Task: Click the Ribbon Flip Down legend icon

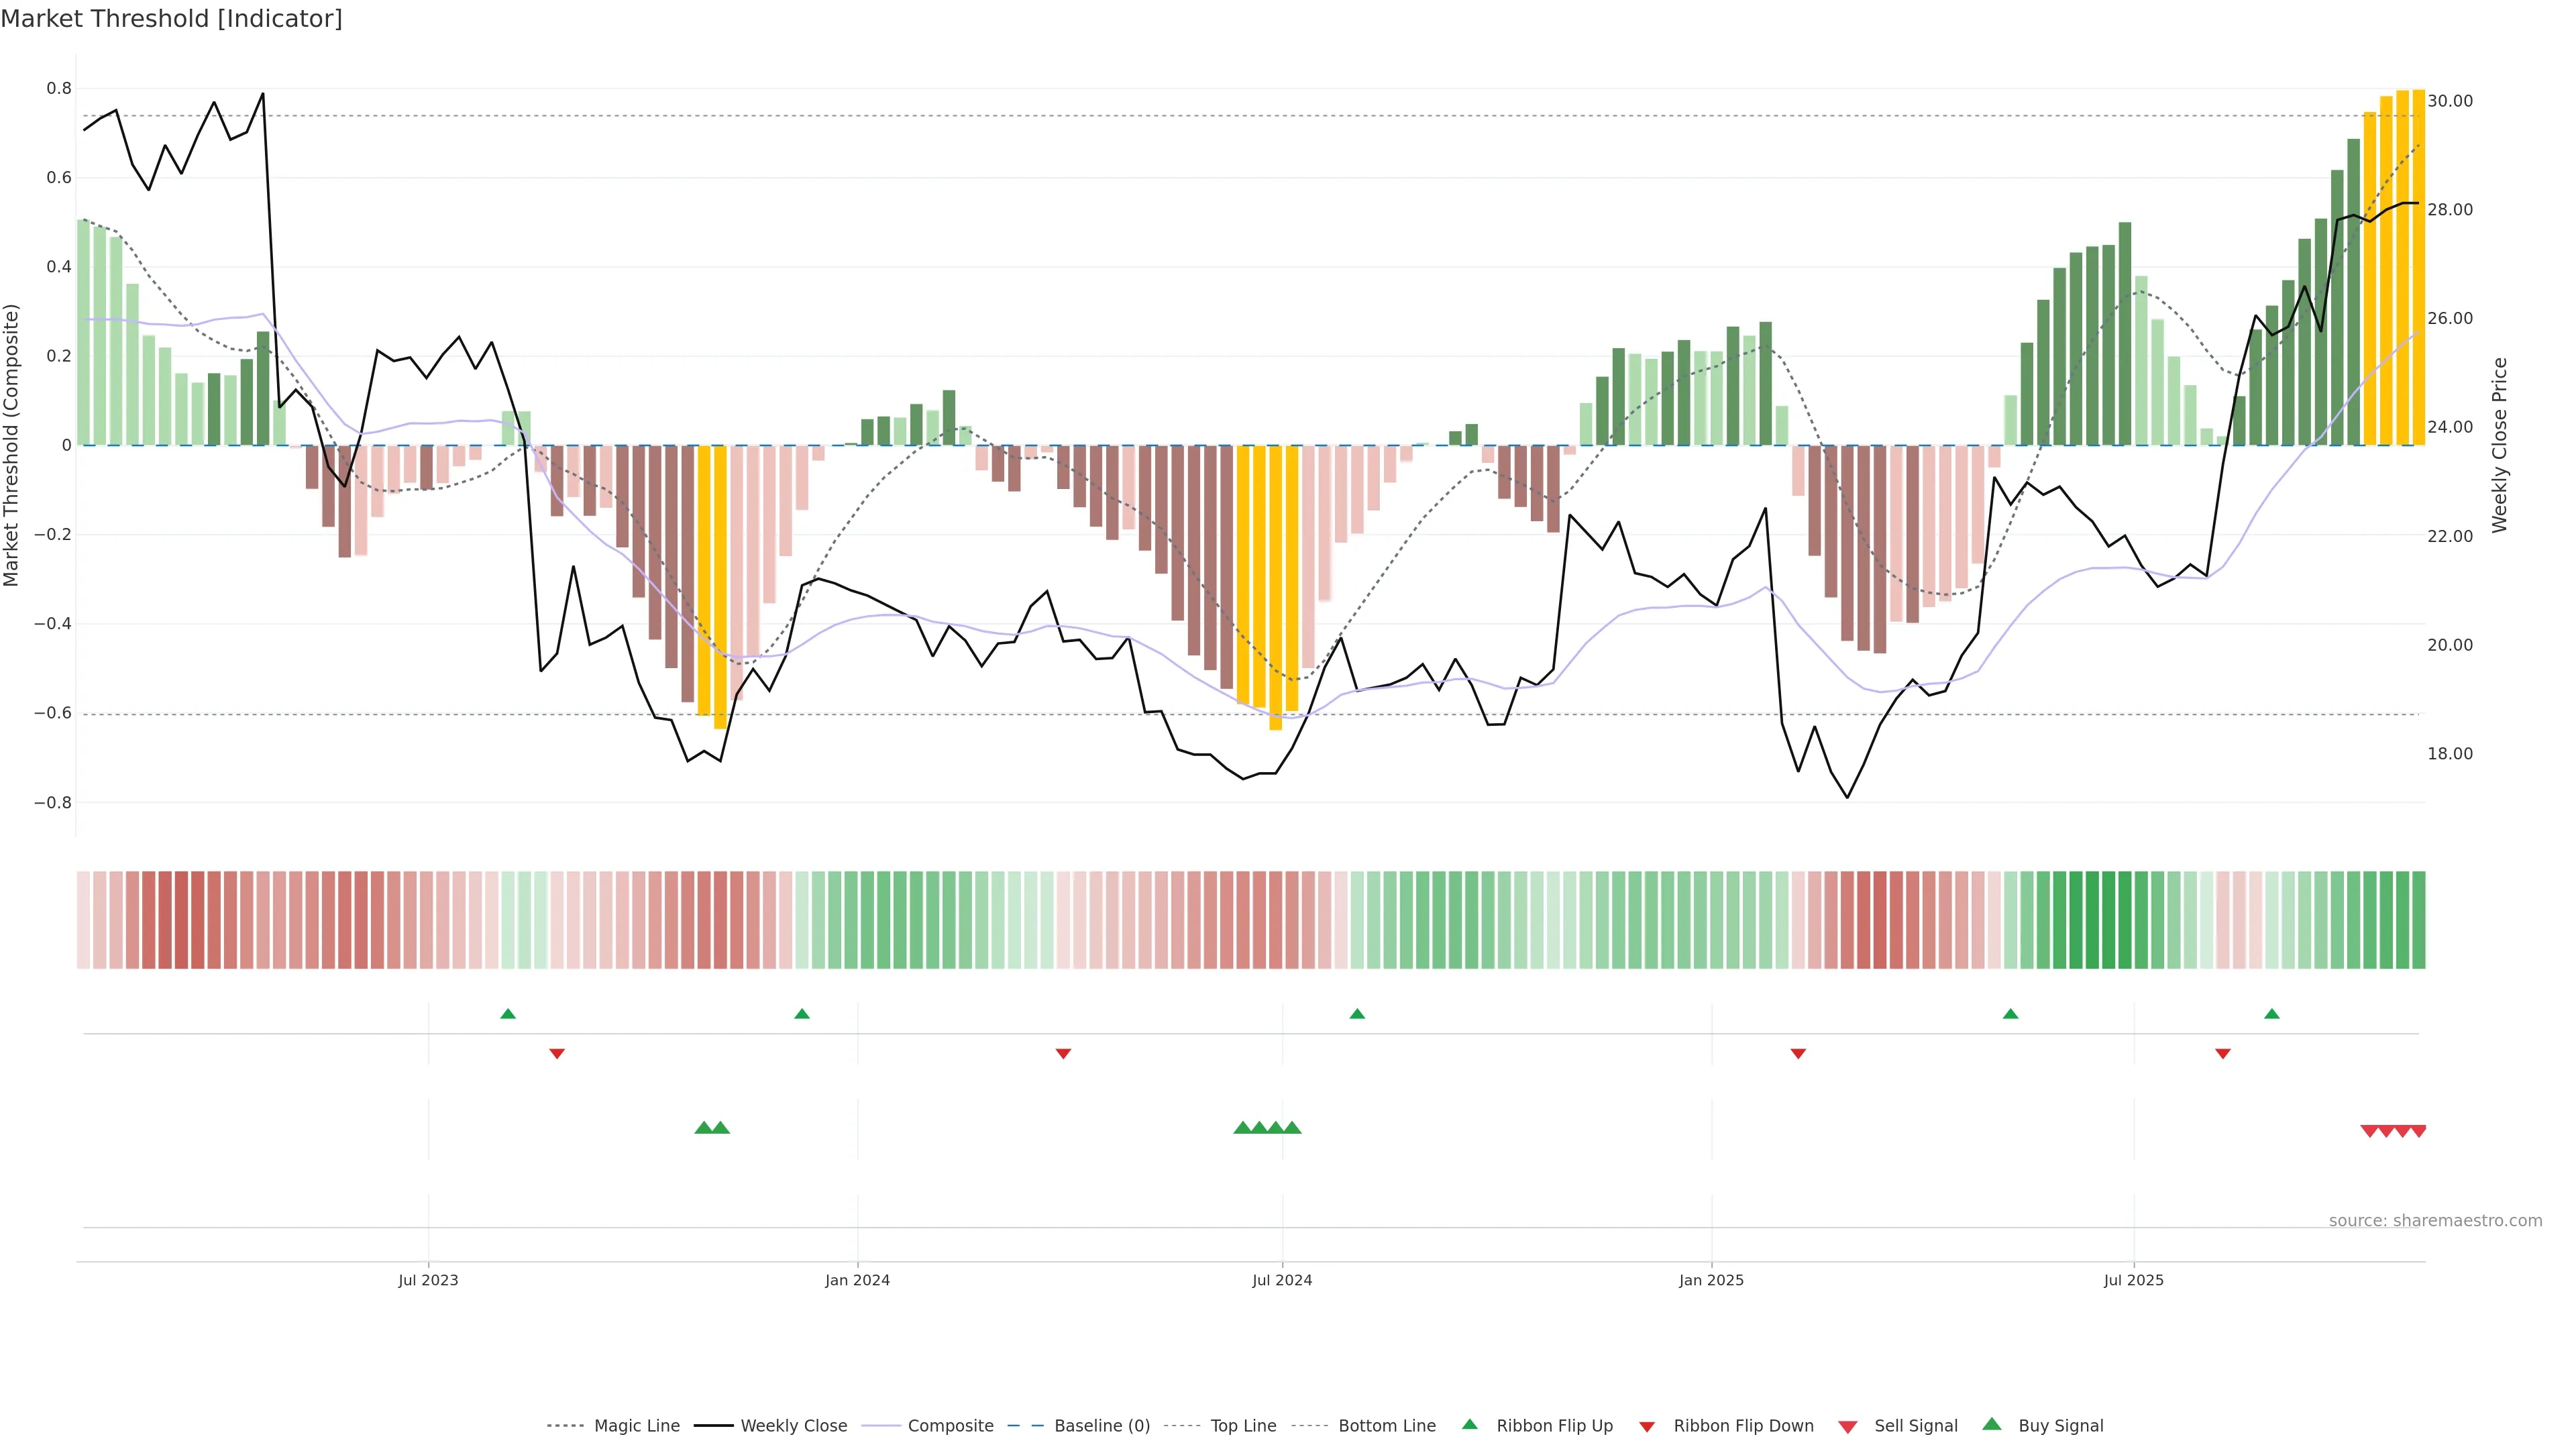Action: (1647, 1427)
